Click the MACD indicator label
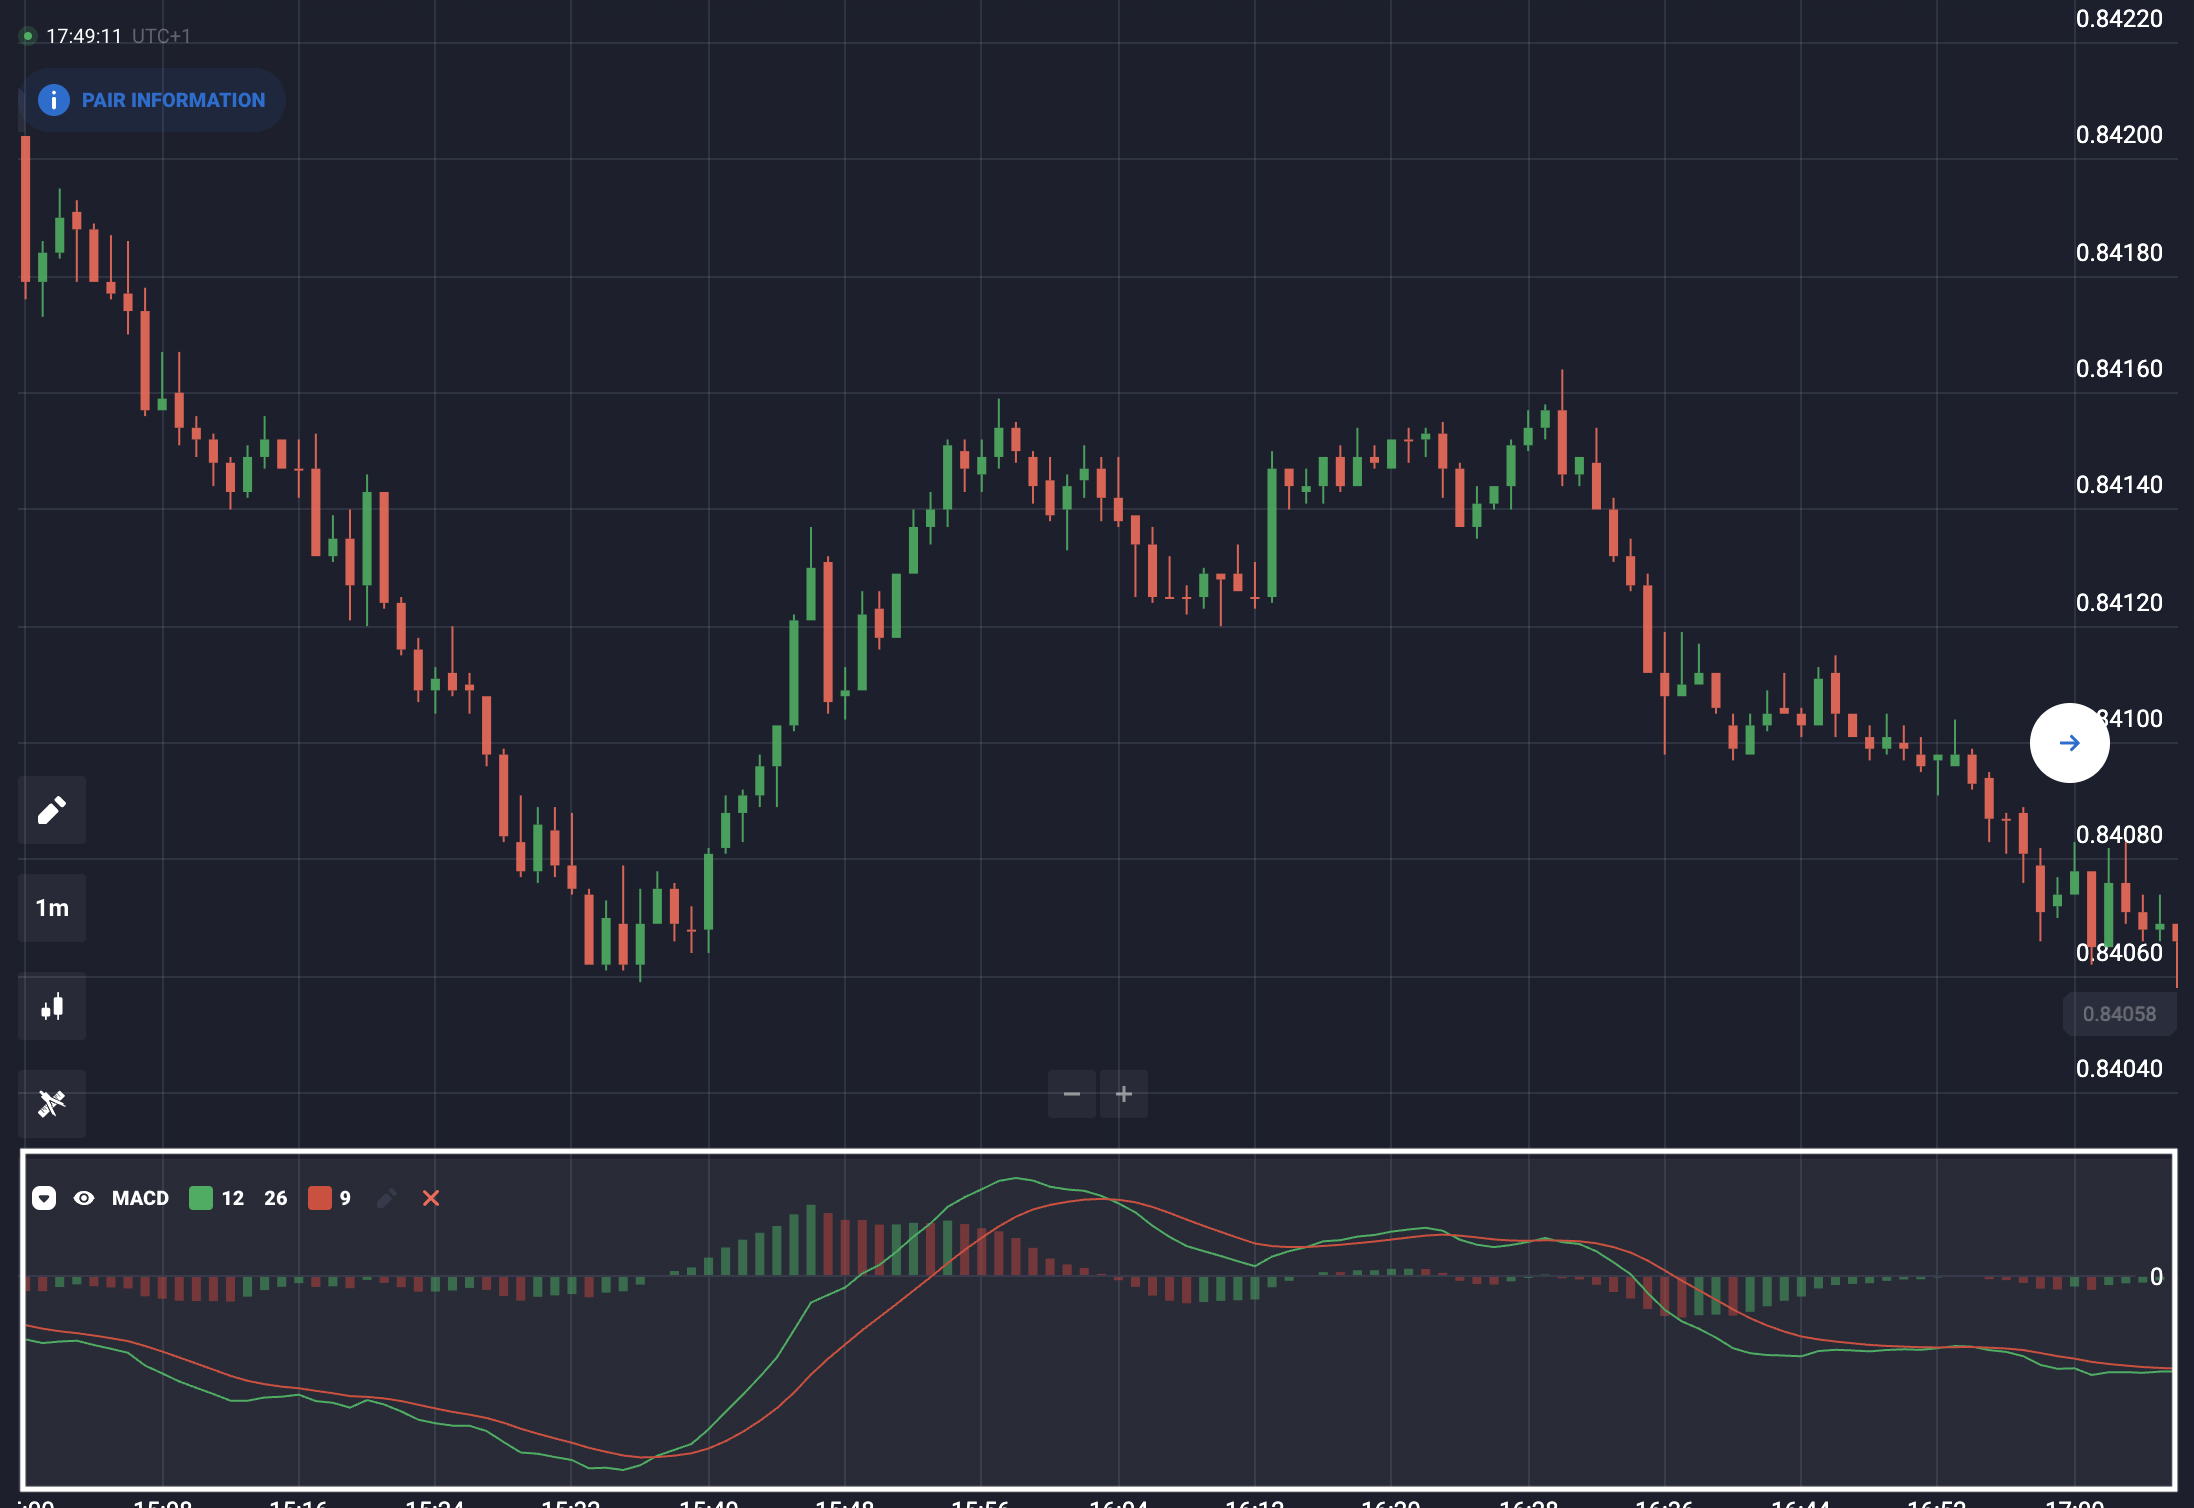This screenshot has height=1508, width=2194. click(140, 1198)
